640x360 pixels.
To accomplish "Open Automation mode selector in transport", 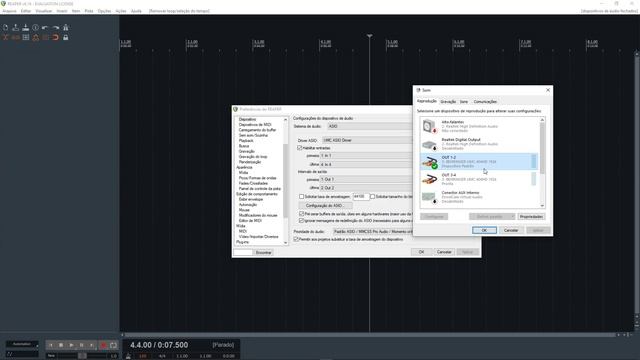I will (22, 344).
